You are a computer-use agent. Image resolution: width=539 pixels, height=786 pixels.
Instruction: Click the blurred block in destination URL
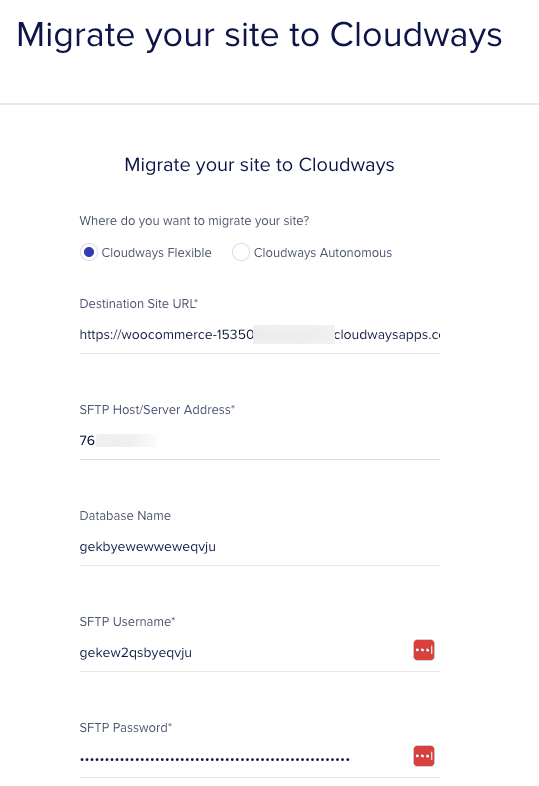point(294,334)
